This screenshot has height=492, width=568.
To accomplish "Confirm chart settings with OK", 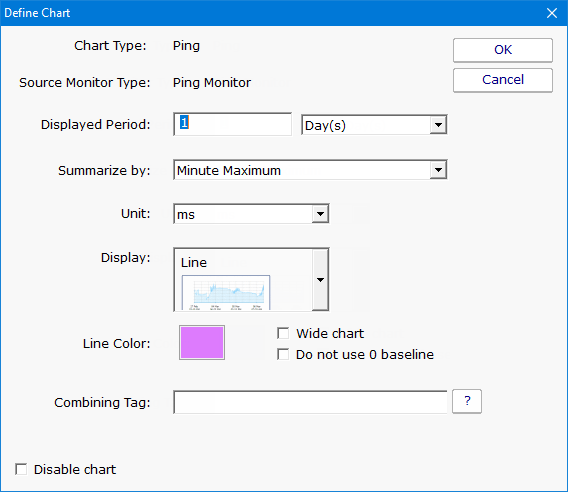I will [503, 50].
